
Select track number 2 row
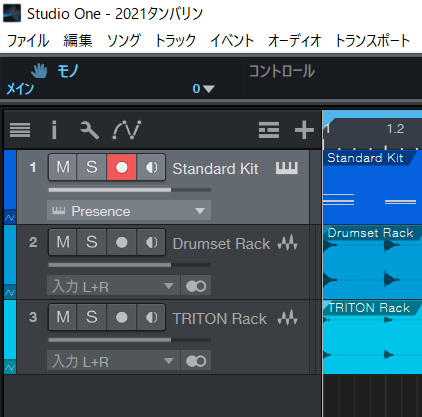[x=163, y=262]
